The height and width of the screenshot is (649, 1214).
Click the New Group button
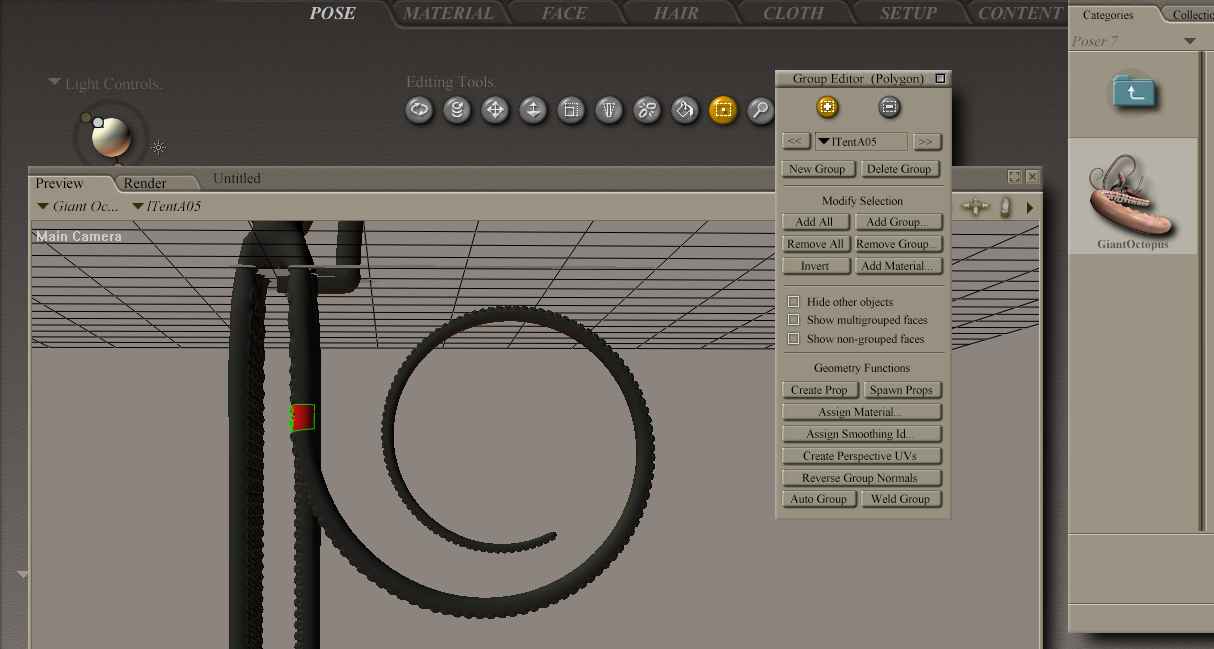click(817, 169)
